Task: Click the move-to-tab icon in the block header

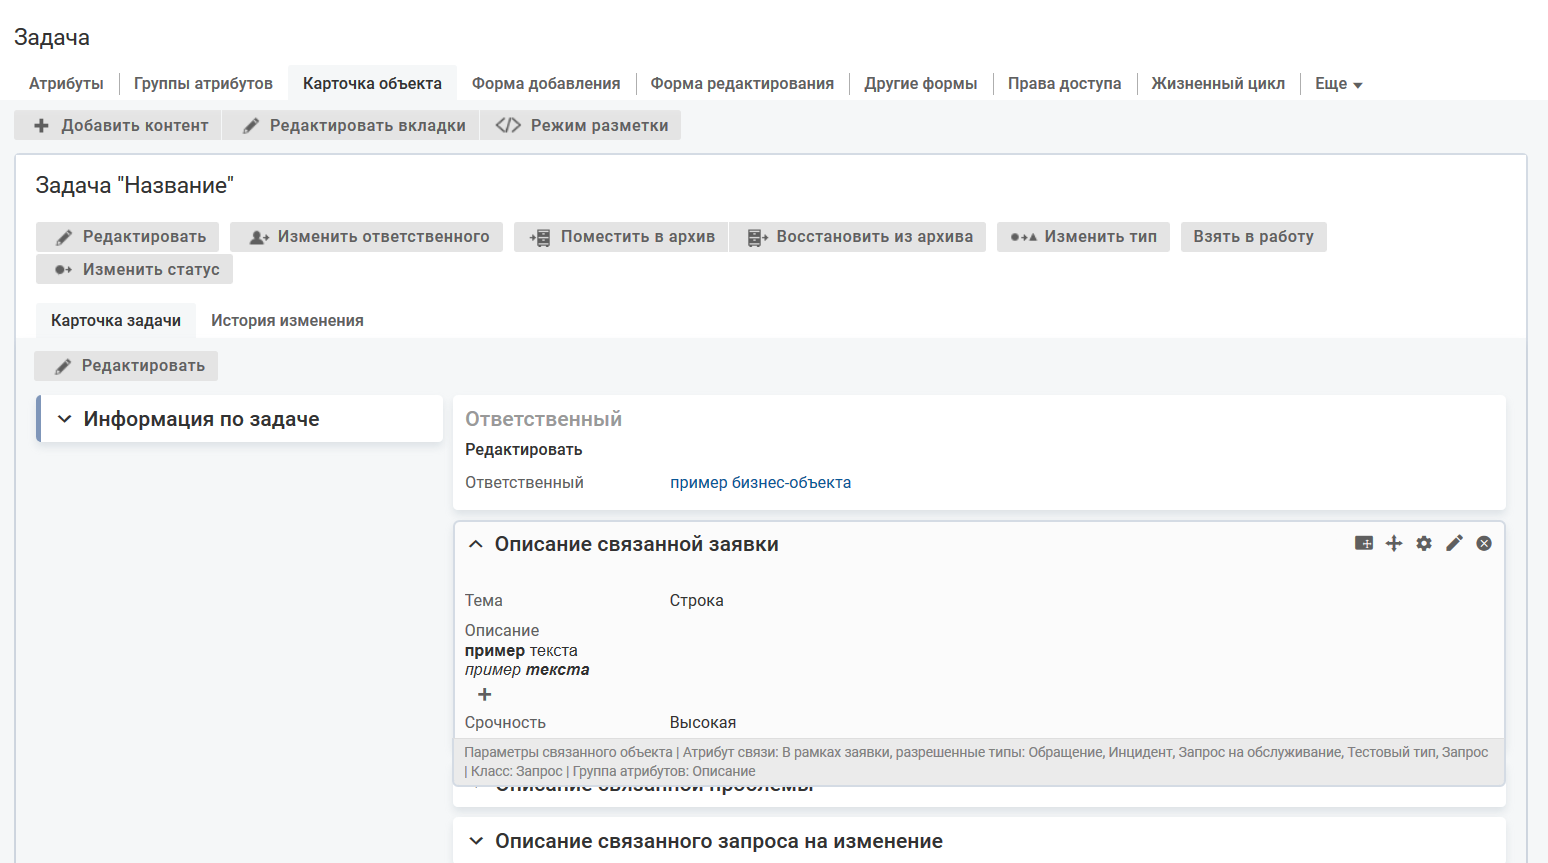Action: (x=1364, y=543)
